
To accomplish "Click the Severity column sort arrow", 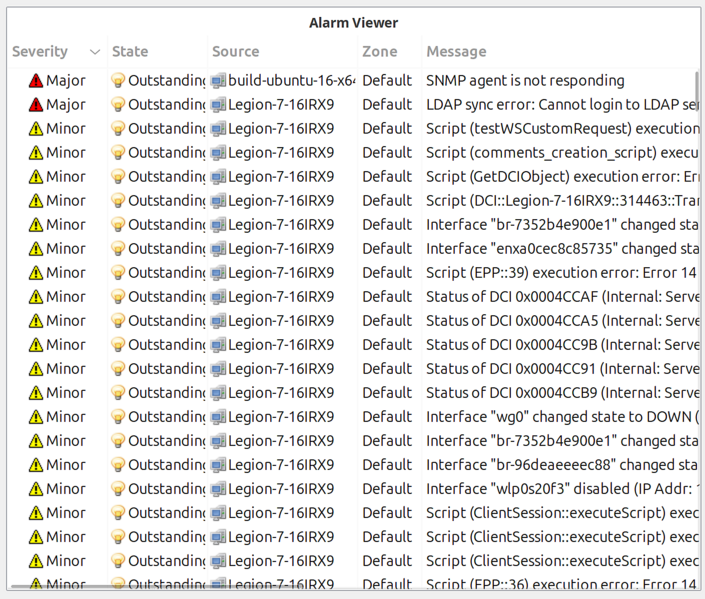I will (95, 52).
